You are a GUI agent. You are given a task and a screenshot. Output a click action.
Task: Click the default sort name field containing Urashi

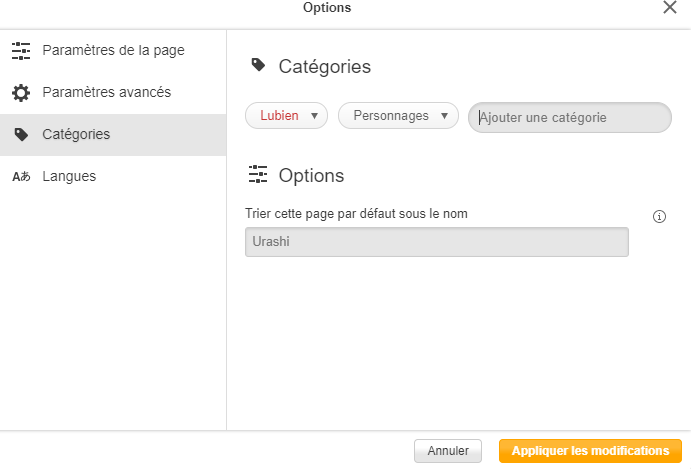click(436, 242)
